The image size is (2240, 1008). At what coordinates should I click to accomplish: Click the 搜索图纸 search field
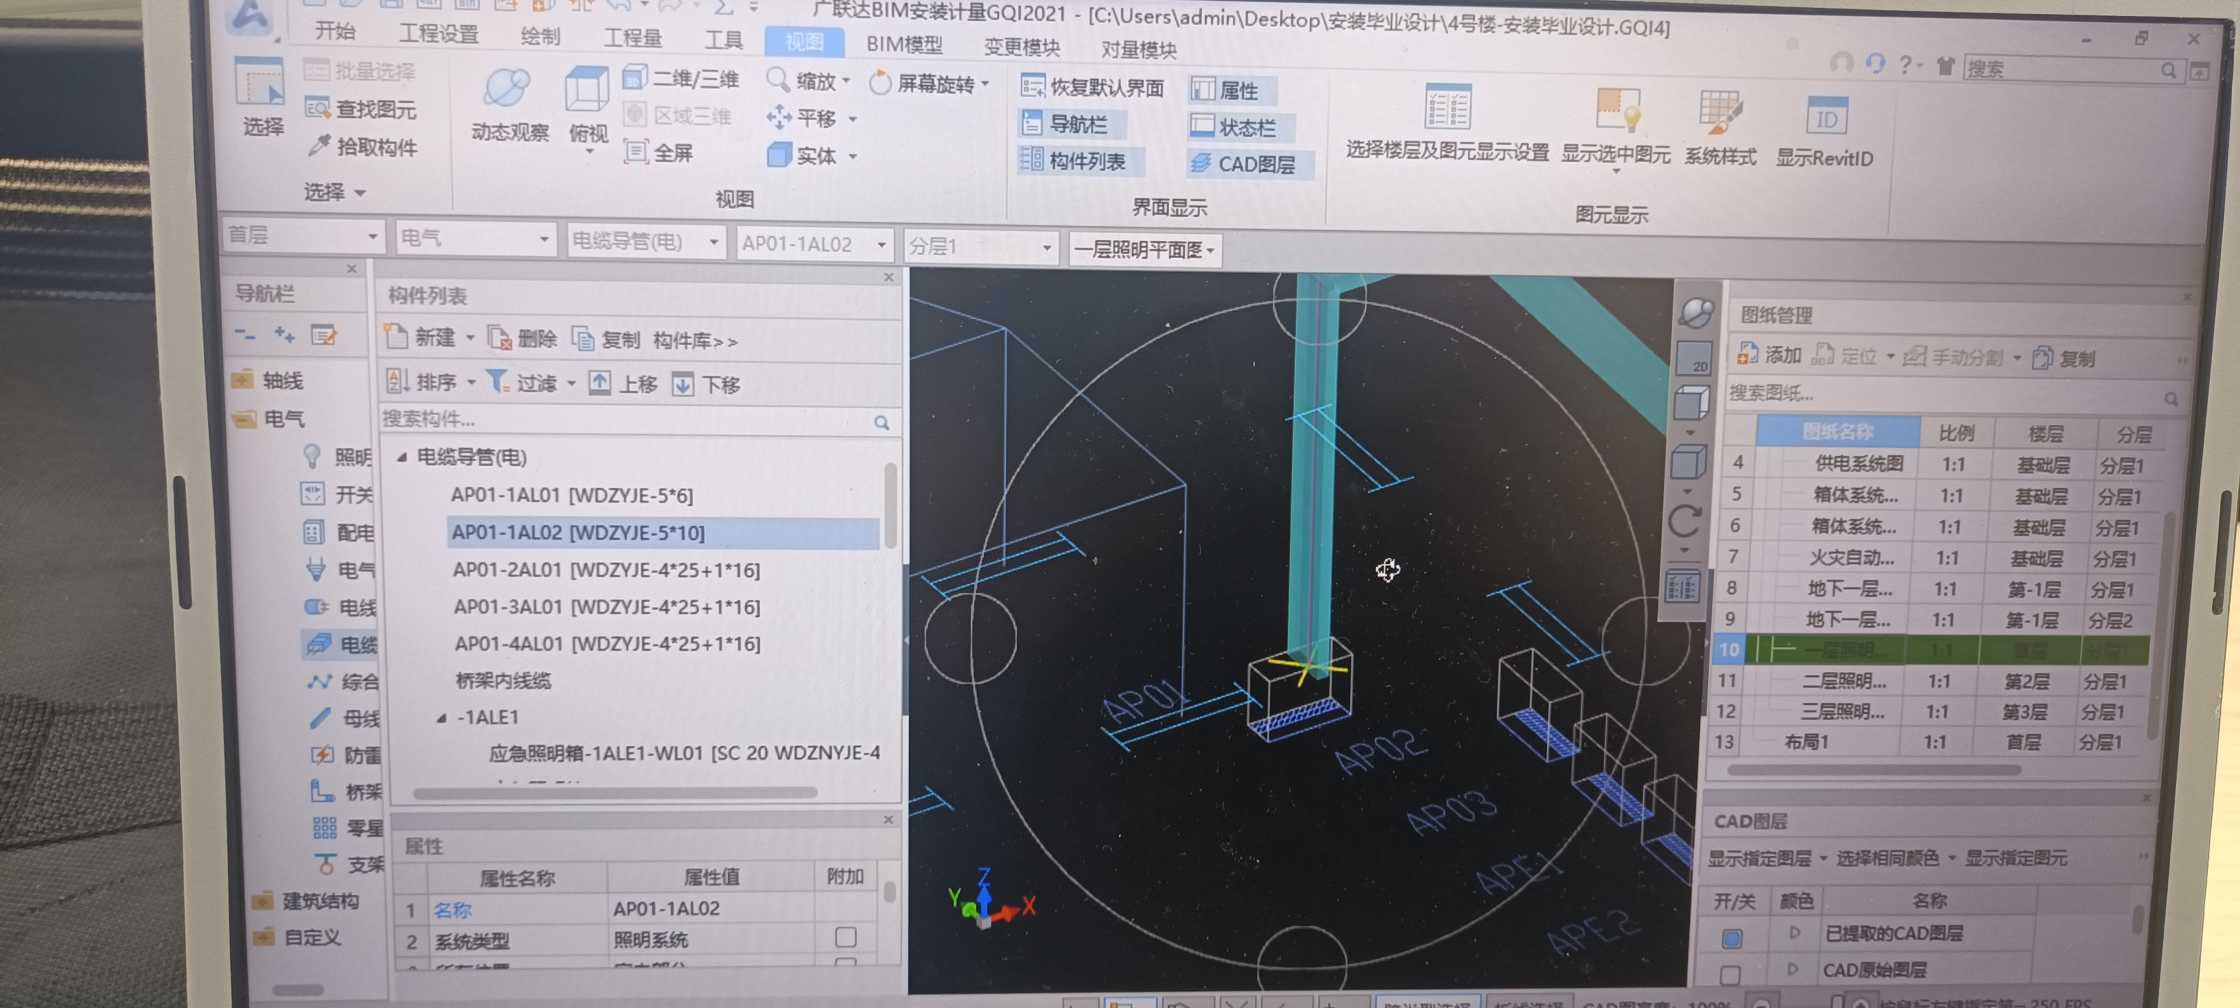click(x=1950, y=395)
